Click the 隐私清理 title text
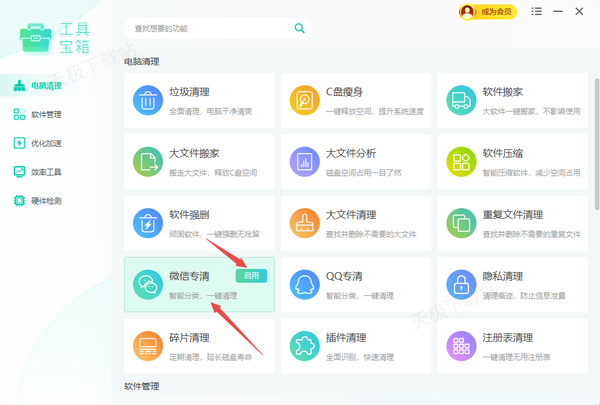Image resolution: width=600 pixels, height=405 pixels. [x=502, y=276]
